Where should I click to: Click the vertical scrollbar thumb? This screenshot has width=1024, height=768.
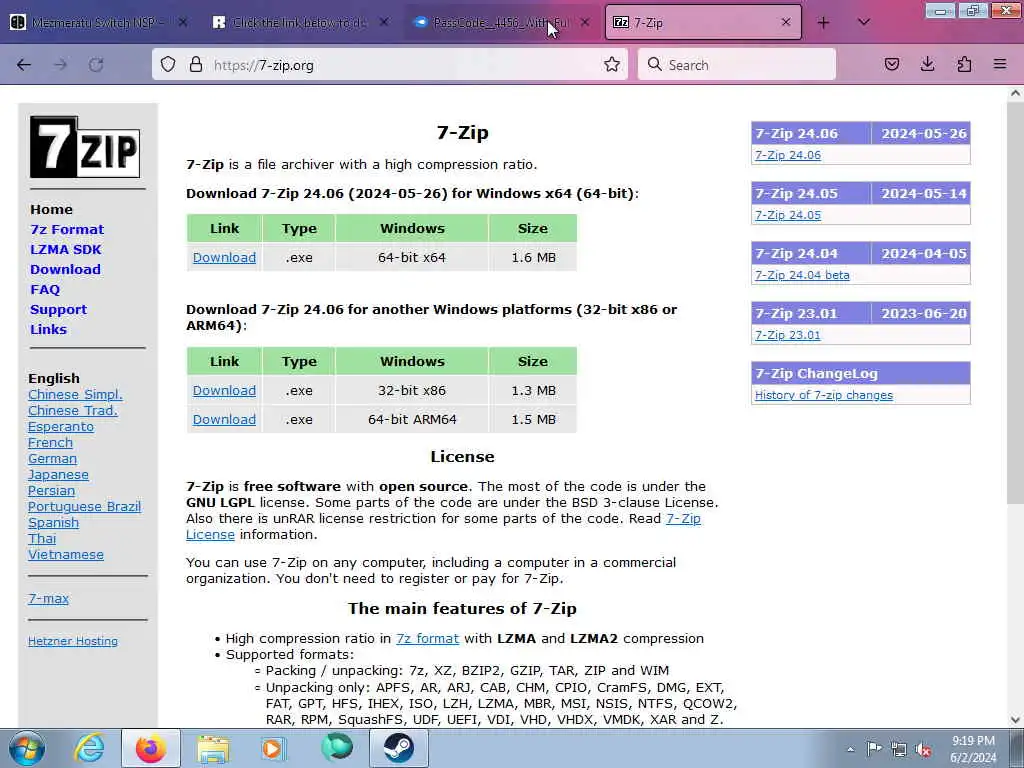[x=1015, y=303]
